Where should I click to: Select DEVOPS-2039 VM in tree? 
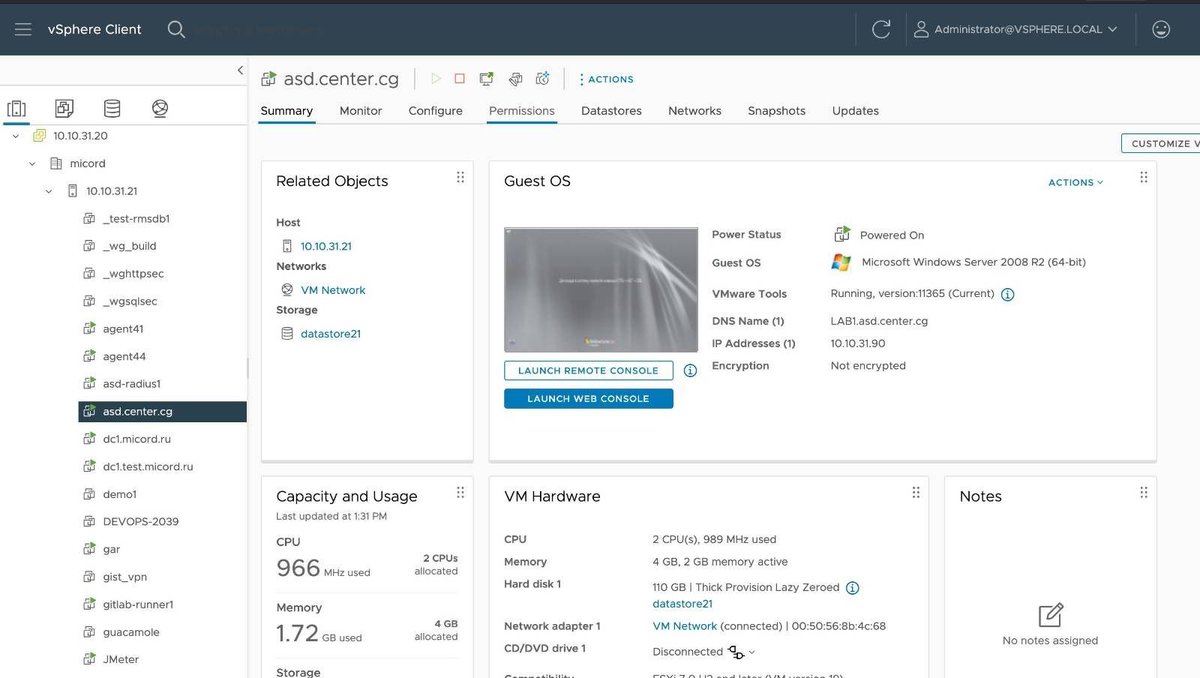(140, 522)
